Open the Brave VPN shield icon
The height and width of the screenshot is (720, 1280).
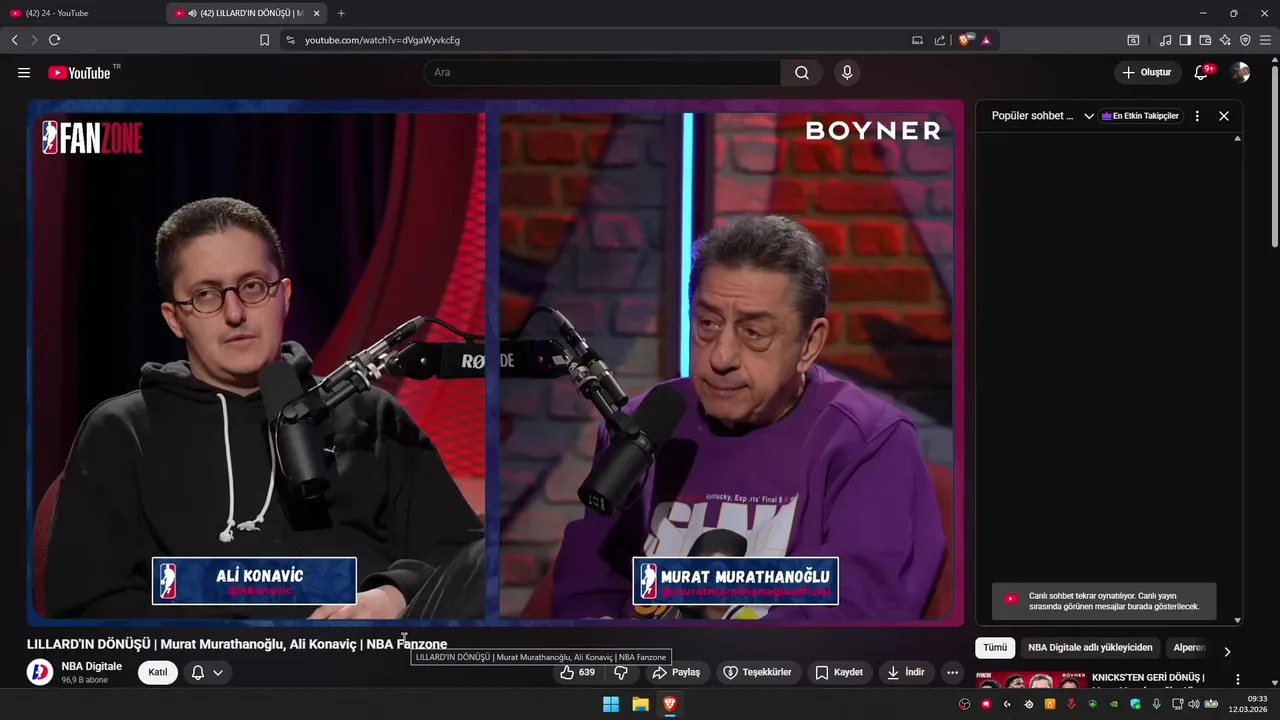1245,40
